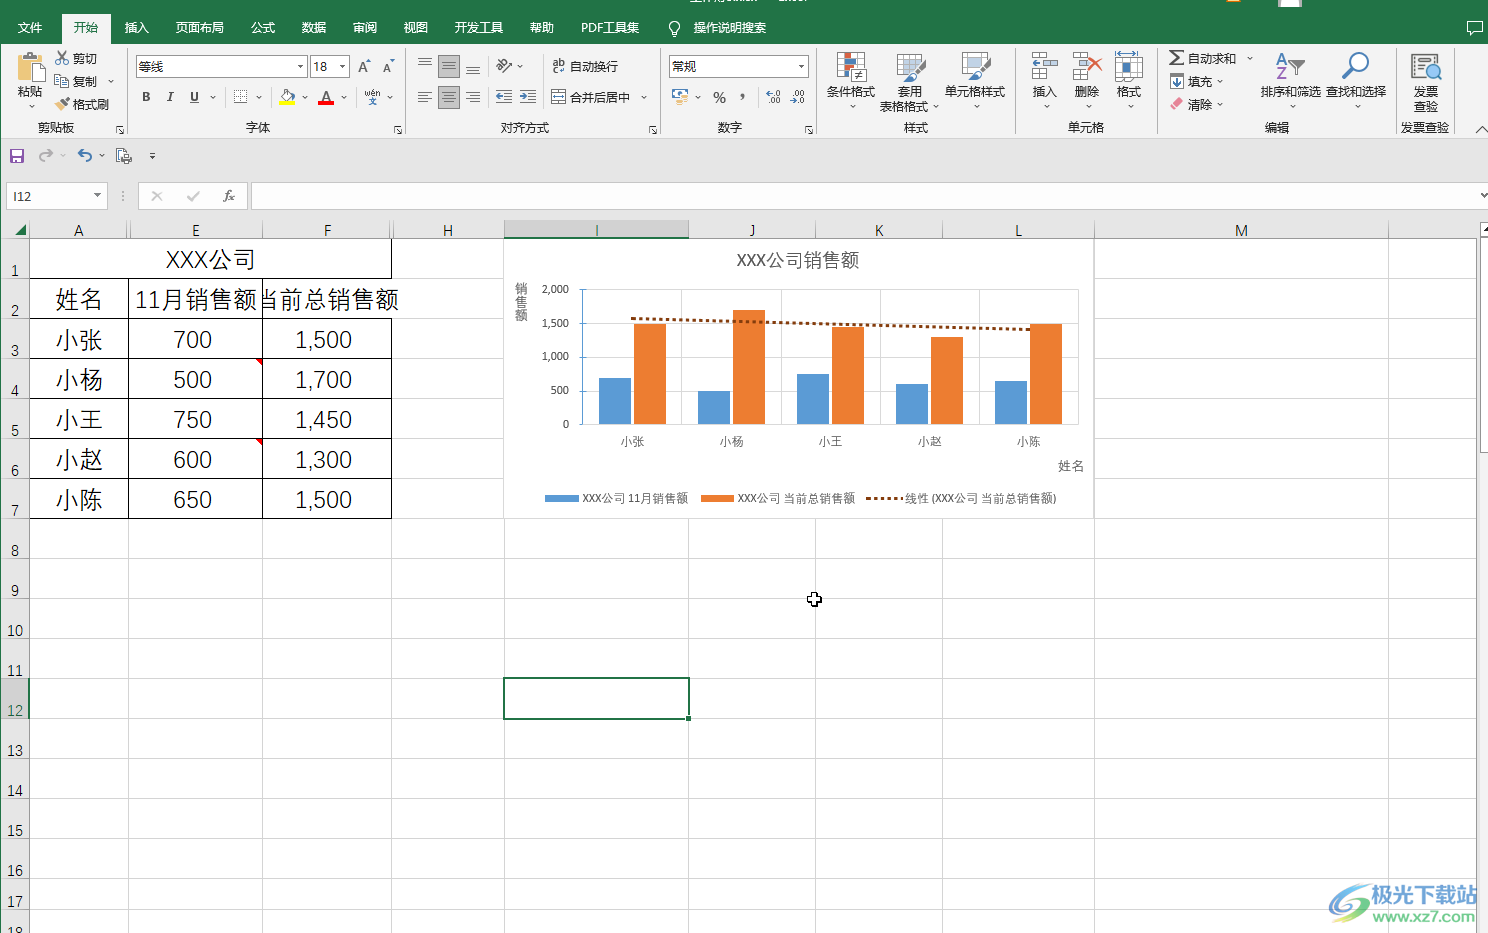Save with the quick access save icon
1488x933 pixels.
(x=17, y=155)
